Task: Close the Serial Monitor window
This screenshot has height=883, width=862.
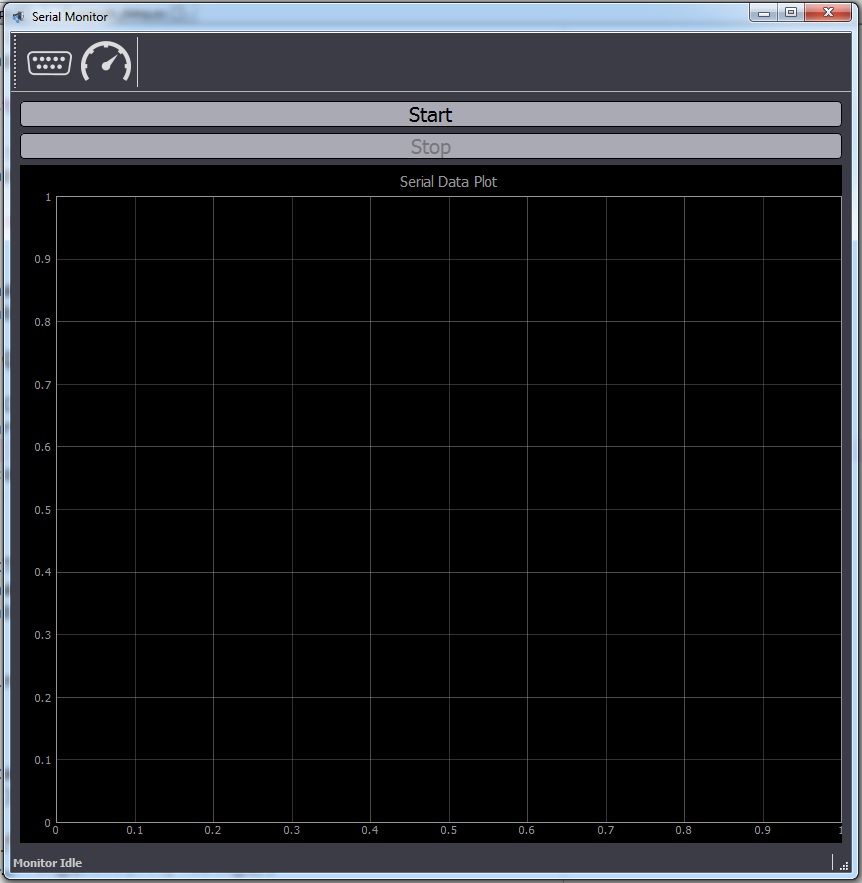Action: [828, 12]
